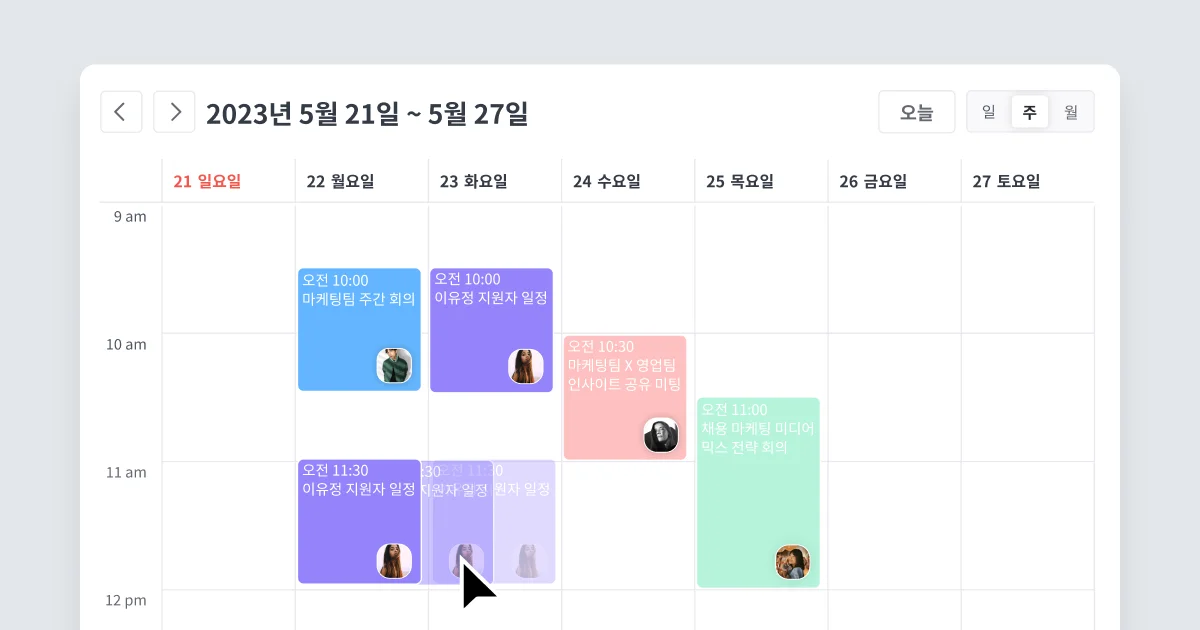Viewport: 1200px width, 630px height.
Task: Click the avatar on Tuesday's 11:30 지원자 일정
Action: (x=463, y=558)
